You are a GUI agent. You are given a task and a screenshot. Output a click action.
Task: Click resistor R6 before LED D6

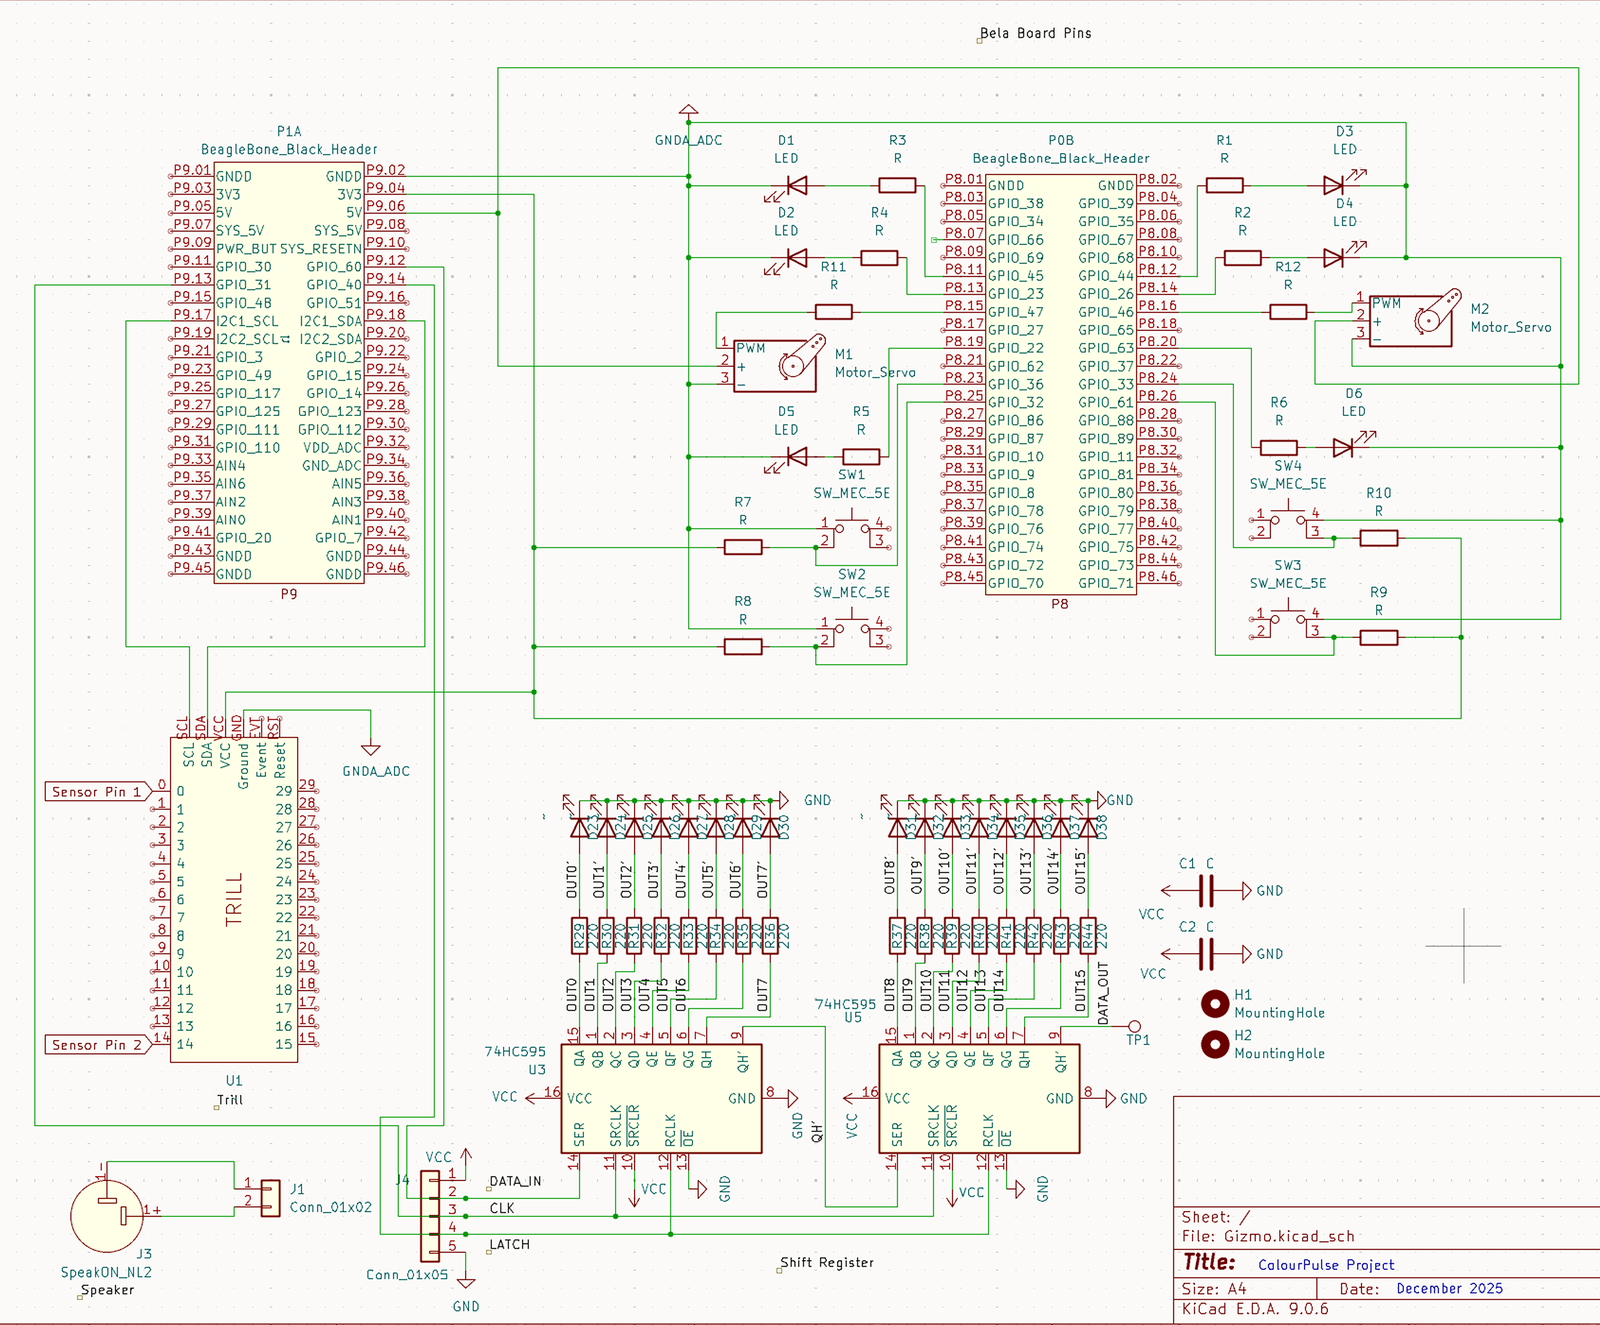point(1279,448)
